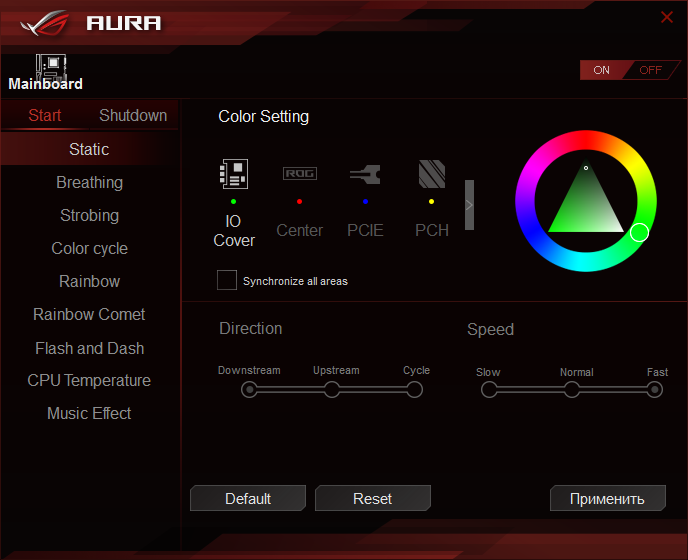
Task: Set direction to Cycle
Action: coord(414,389)
